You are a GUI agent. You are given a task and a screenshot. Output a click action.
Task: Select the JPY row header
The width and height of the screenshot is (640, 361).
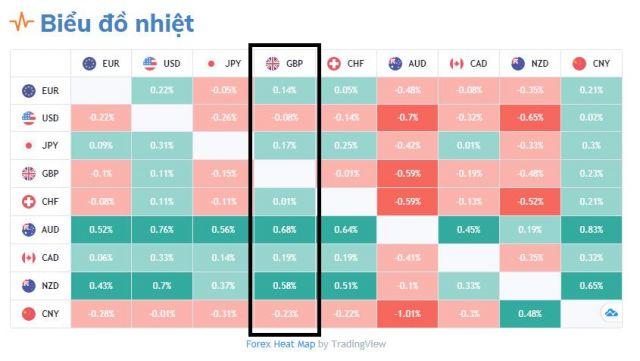(x=40, y=146)
